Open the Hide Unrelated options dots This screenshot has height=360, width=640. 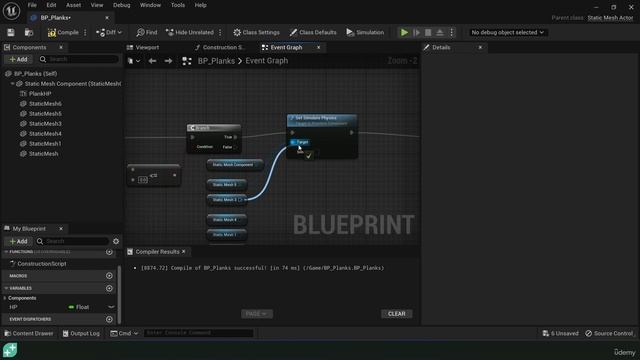pos(220,32)
